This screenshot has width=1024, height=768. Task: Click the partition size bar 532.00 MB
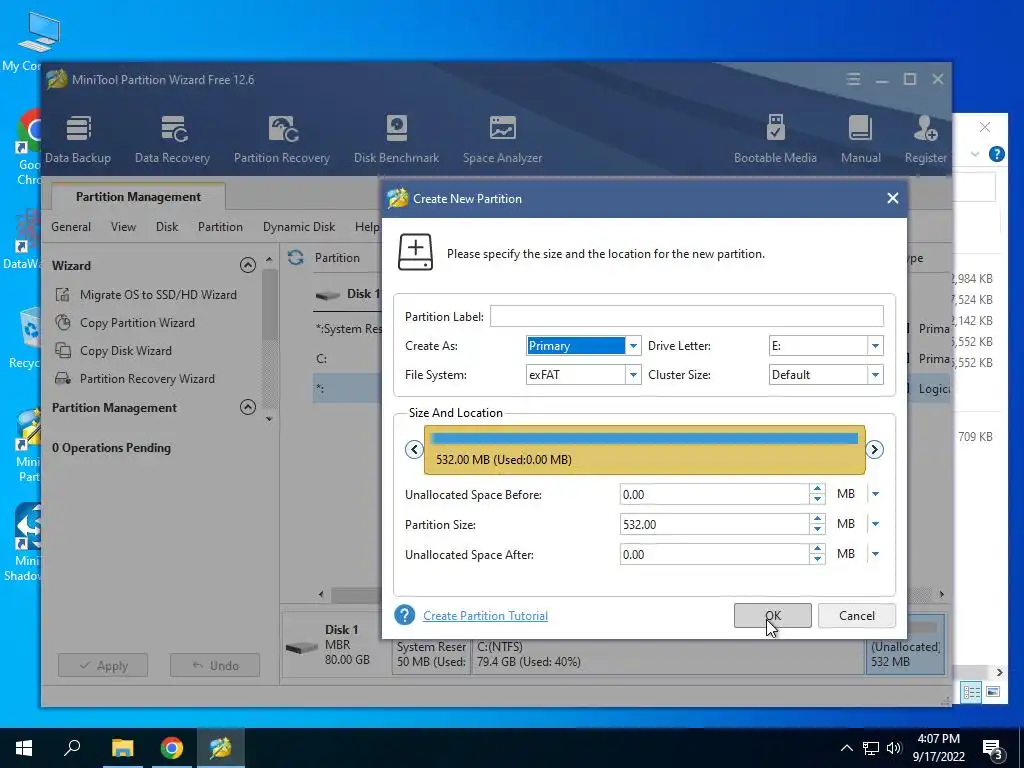coord(645,450)
